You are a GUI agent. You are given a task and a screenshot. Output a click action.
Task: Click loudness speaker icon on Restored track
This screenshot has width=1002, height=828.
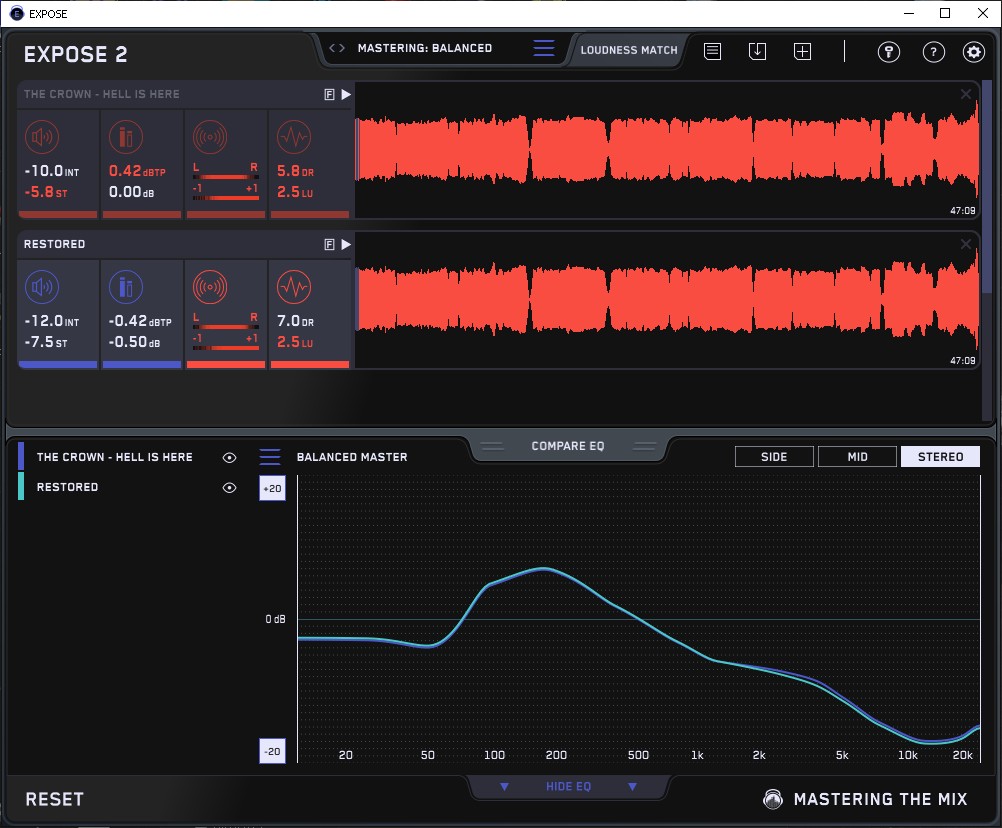pos(42,287)
